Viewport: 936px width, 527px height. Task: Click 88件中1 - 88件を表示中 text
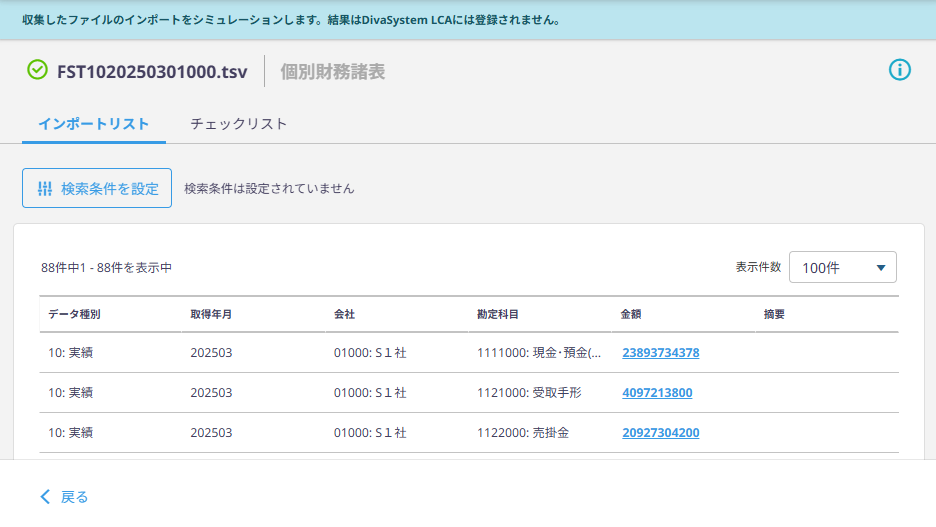tap(106, 268)
